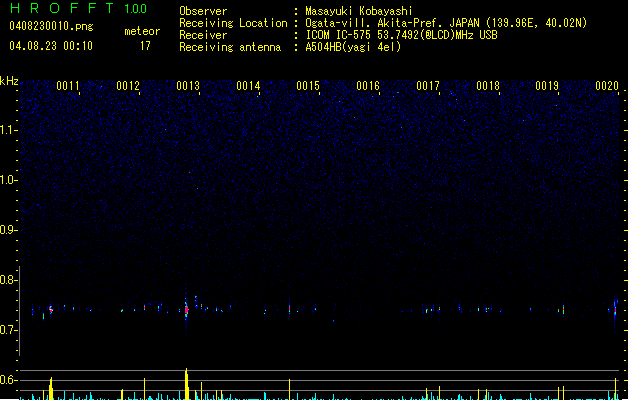Click the strong meteor echo at 0013

tap(186, 310)
